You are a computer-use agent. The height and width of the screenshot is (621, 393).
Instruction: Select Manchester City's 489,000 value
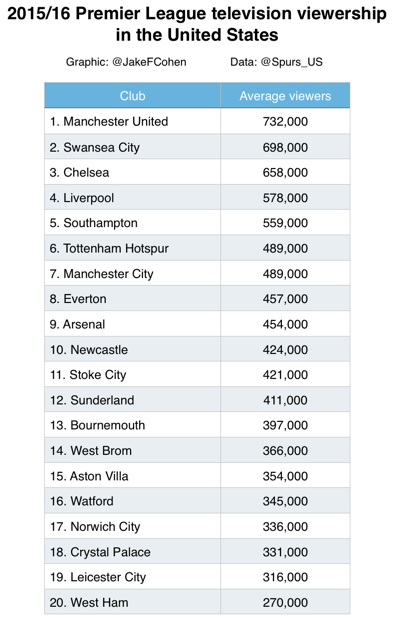(285, 274)
